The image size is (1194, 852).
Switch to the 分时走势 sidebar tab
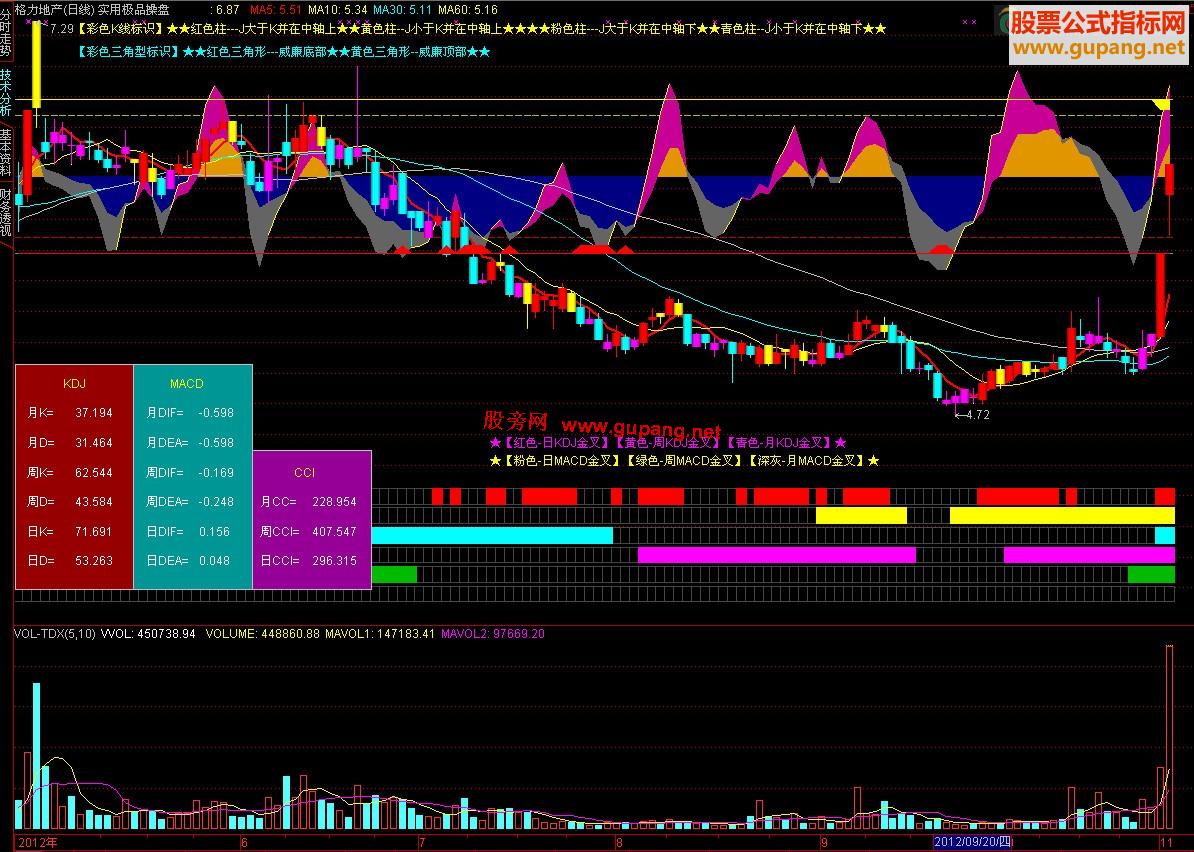point(6,33)
